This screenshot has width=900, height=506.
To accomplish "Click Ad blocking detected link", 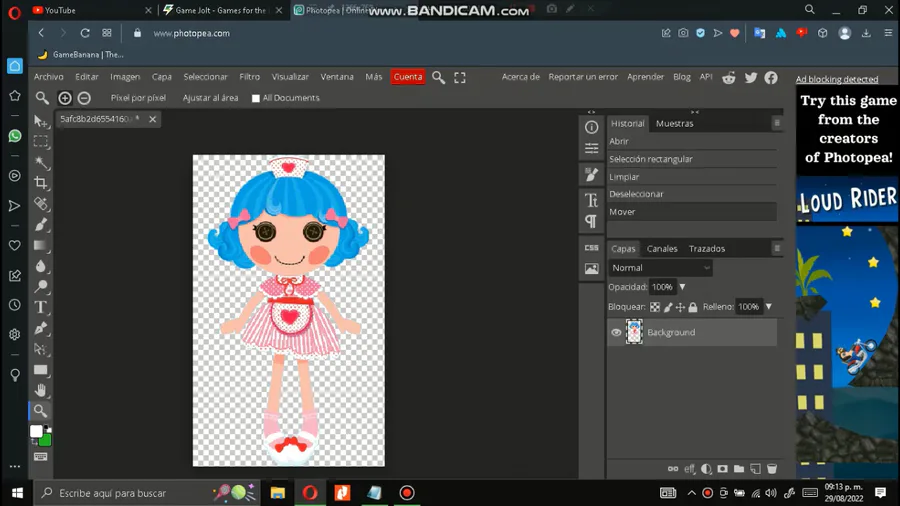I will click(x=836, y=79).
